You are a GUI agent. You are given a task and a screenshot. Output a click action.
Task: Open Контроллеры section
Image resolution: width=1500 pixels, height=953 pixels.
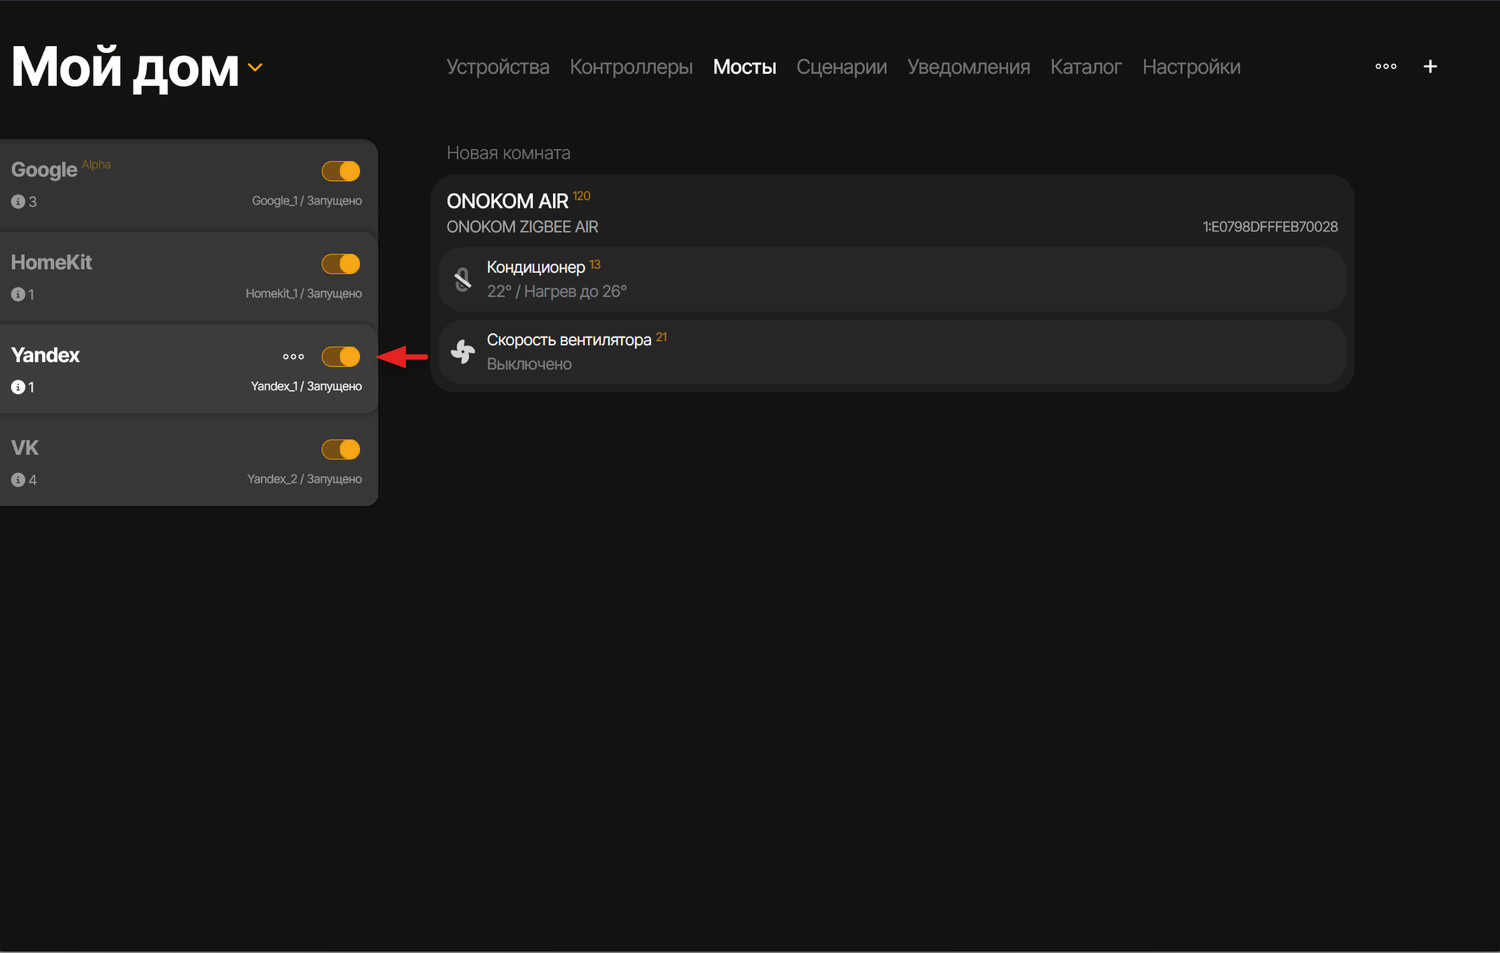(x=630, y=67)
